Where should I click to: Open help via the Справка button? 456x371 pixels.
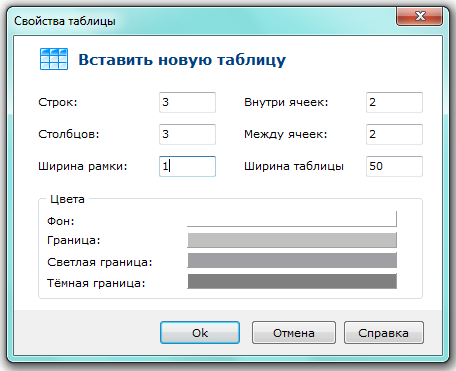click(x=384, y=332)
